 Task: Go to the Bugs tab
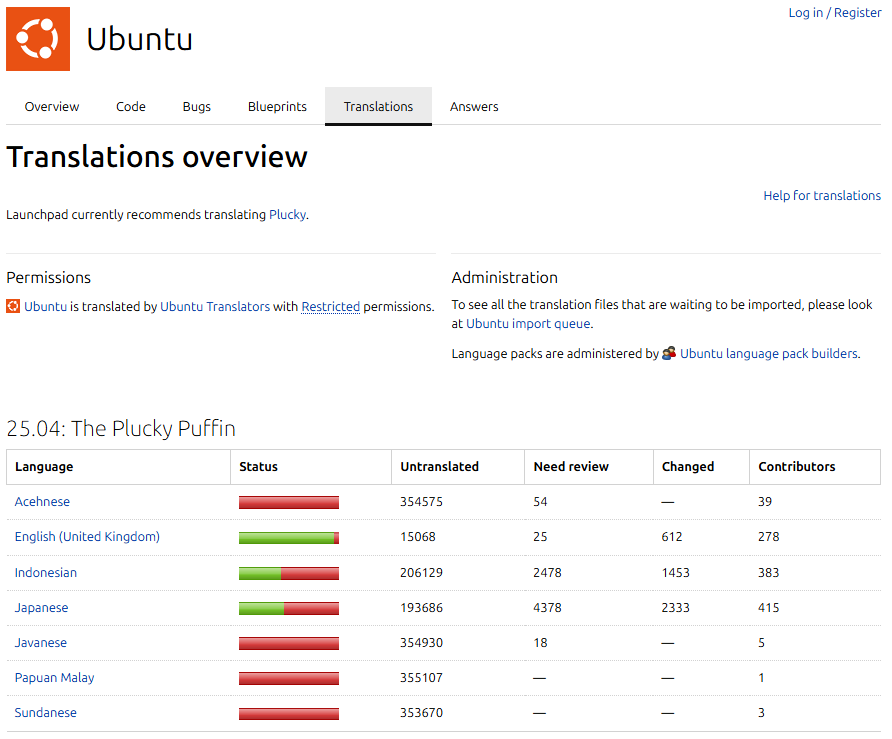point(197,106)
